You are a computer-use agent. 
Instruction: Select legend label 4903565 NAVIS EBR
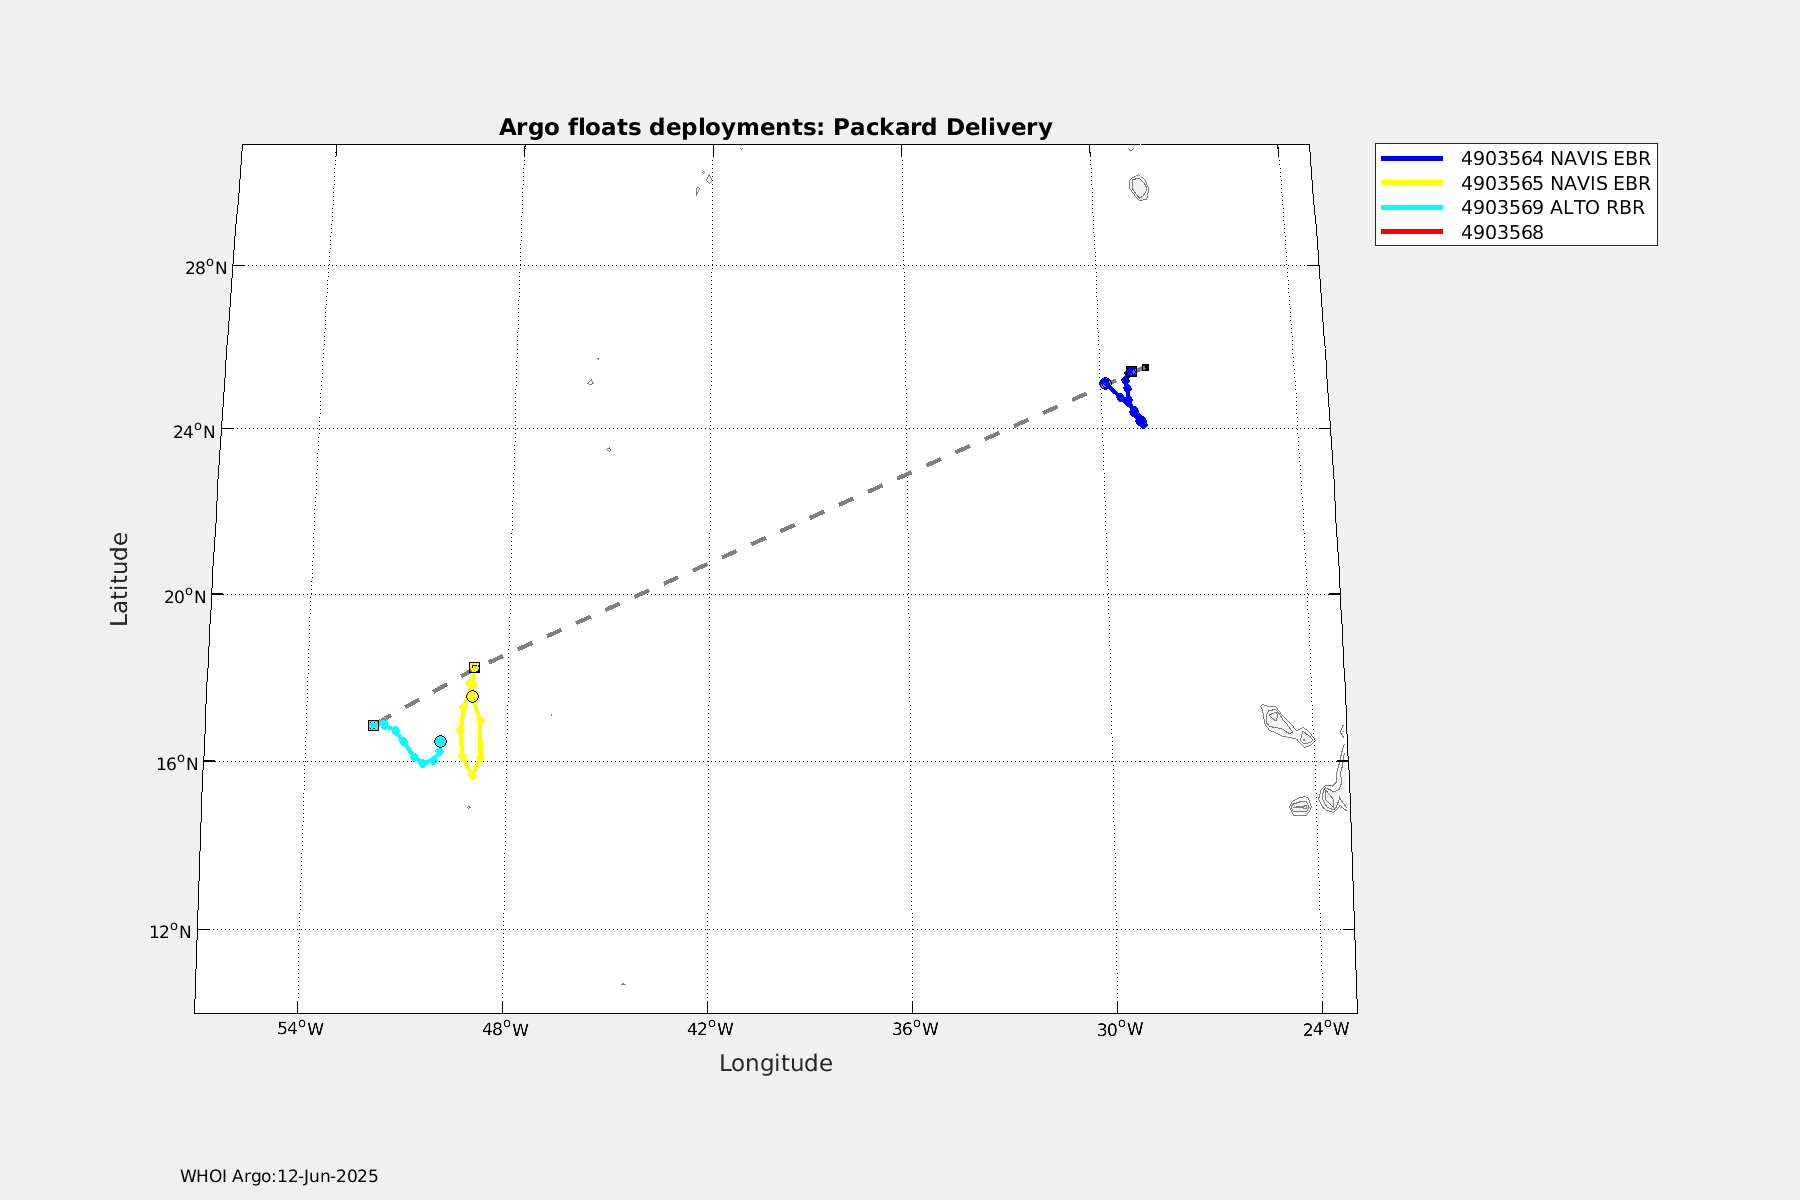1555,183
